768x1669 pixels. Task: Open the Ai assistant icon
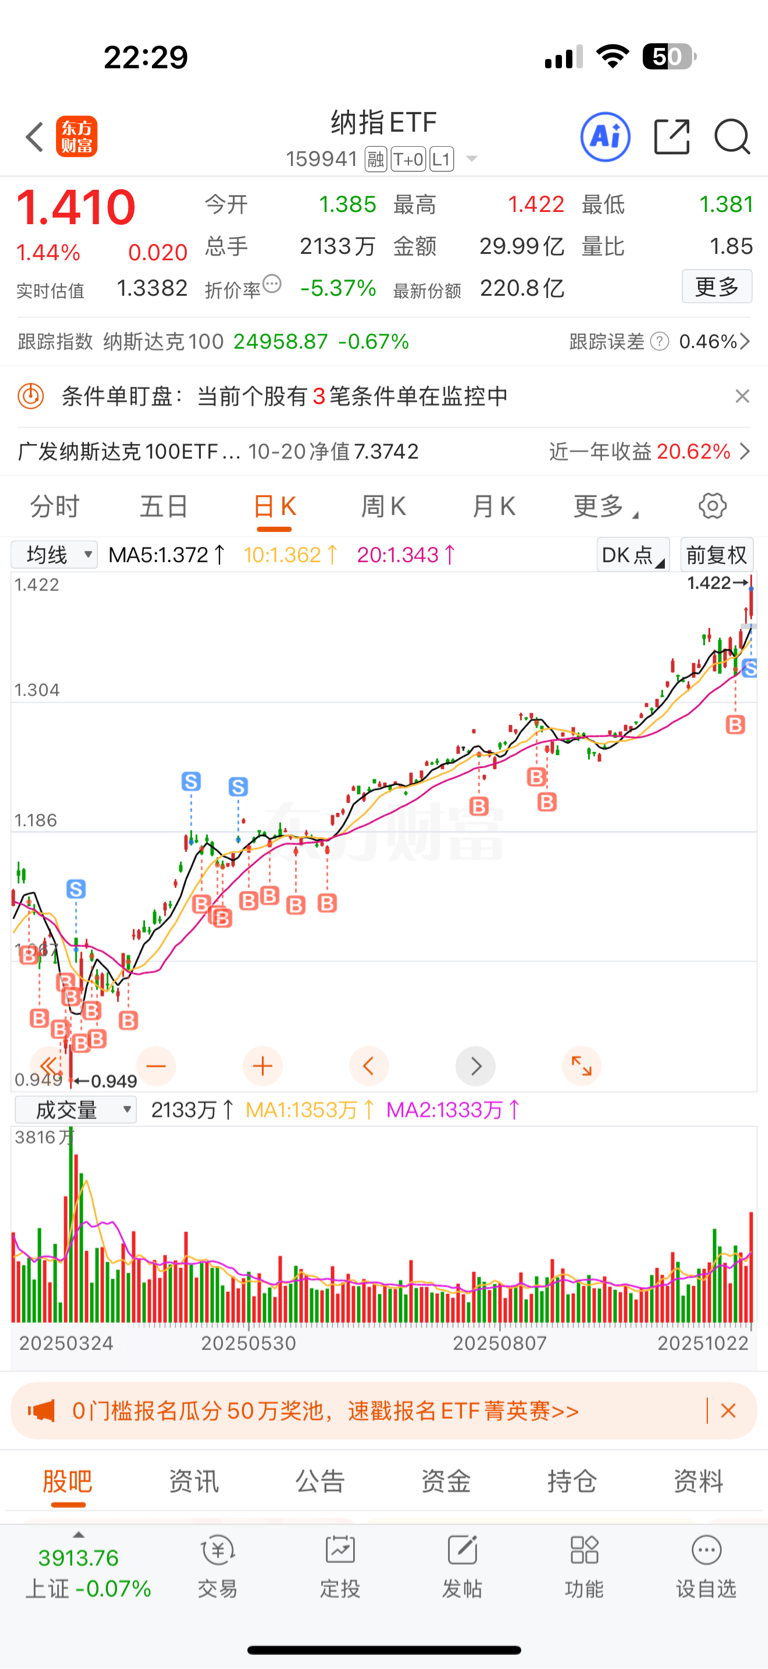(605, 136)
